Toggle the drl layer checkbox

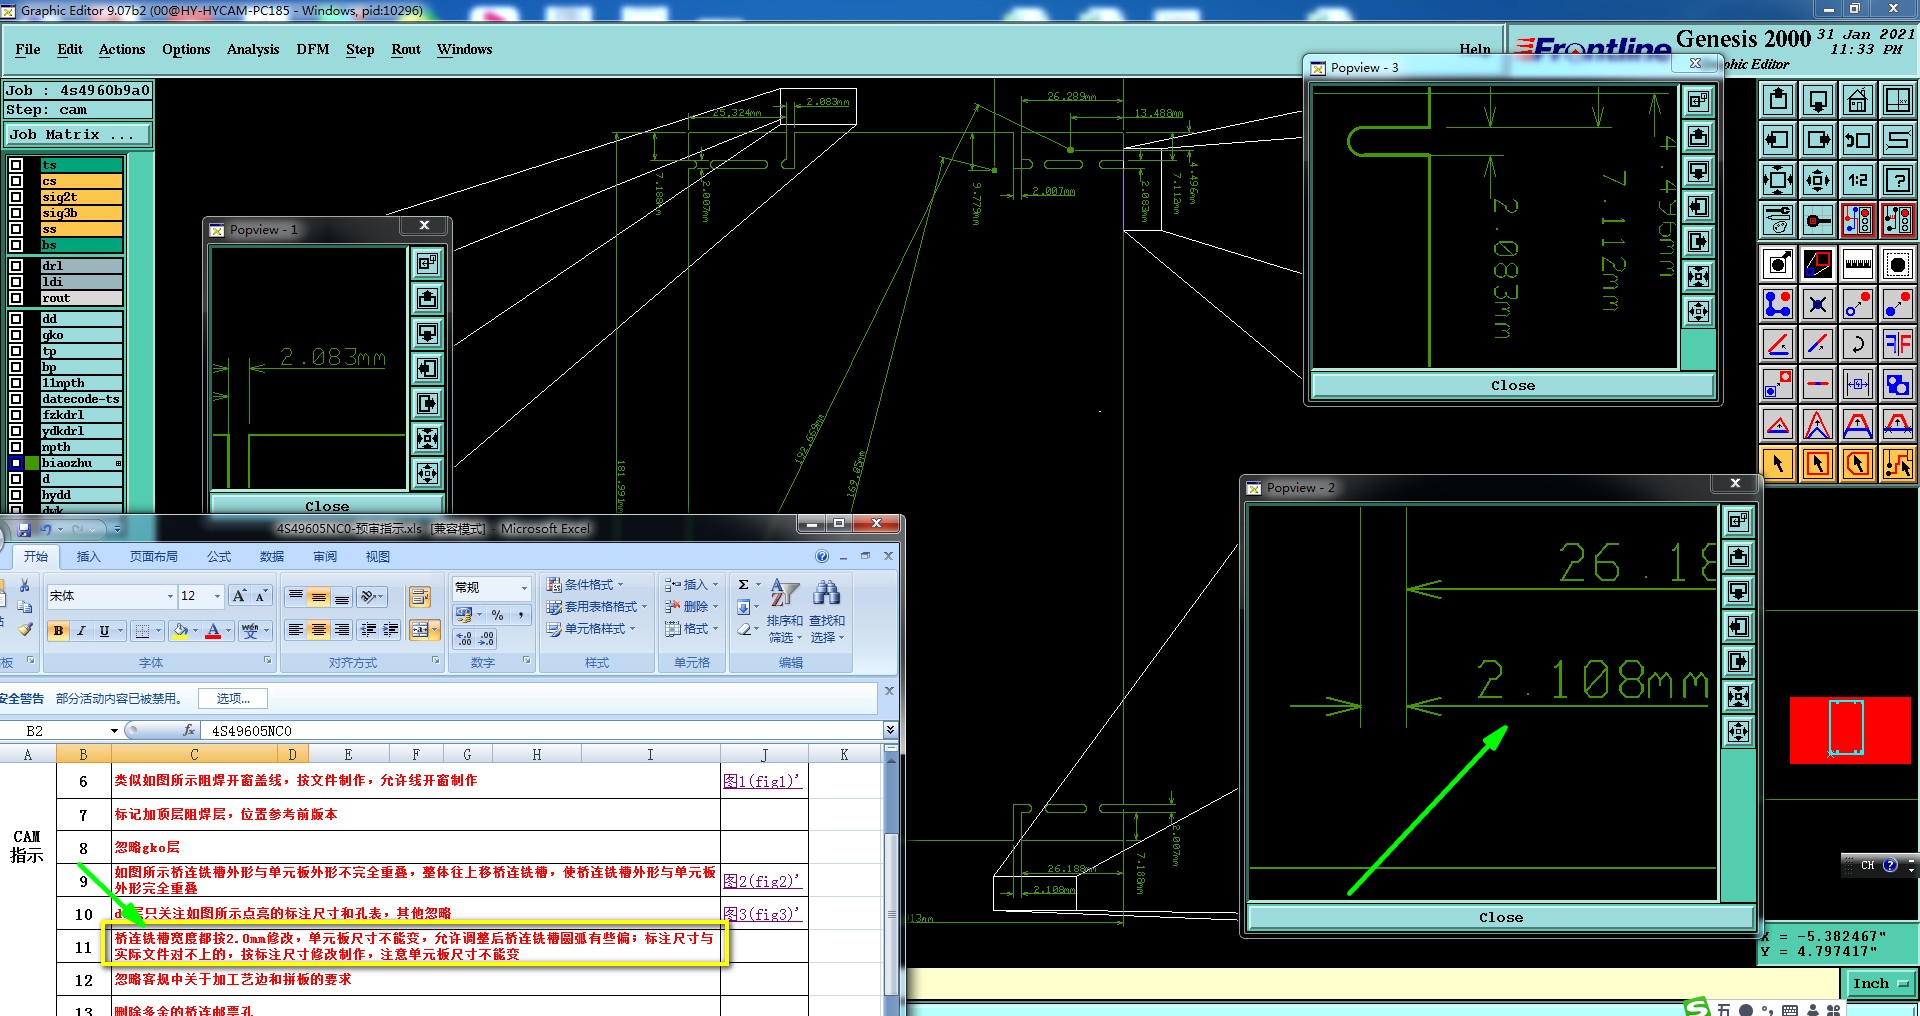click(16, 266)
